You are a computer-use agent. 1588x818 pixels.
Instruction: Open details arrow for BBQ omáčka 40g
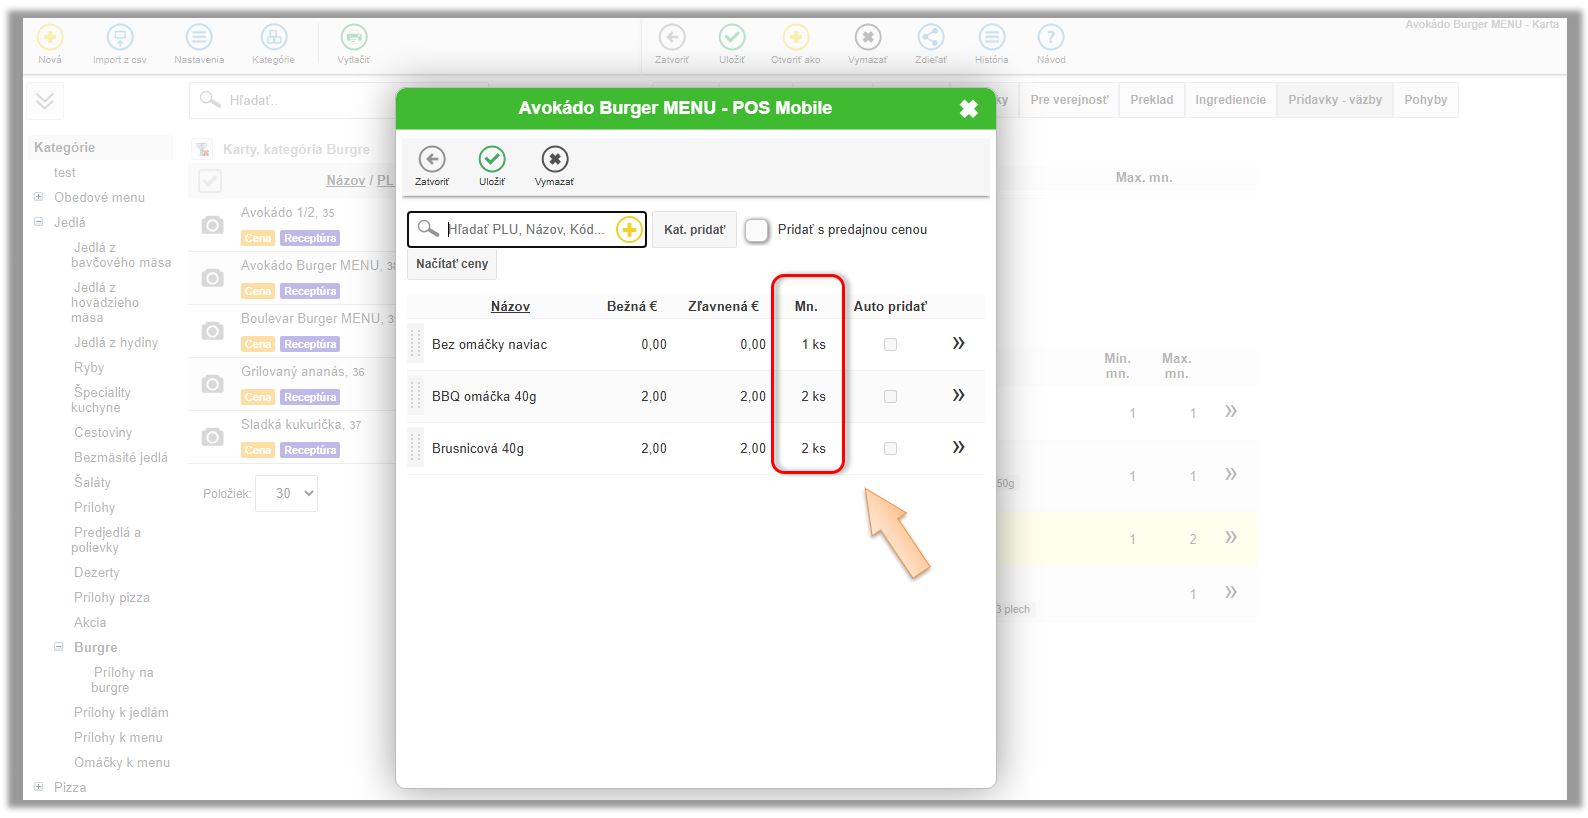tap(958, 396)
